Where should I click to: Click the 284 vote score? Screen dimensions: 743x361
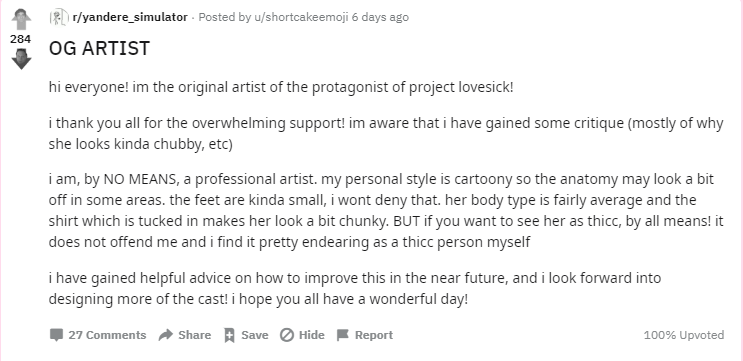21,39
